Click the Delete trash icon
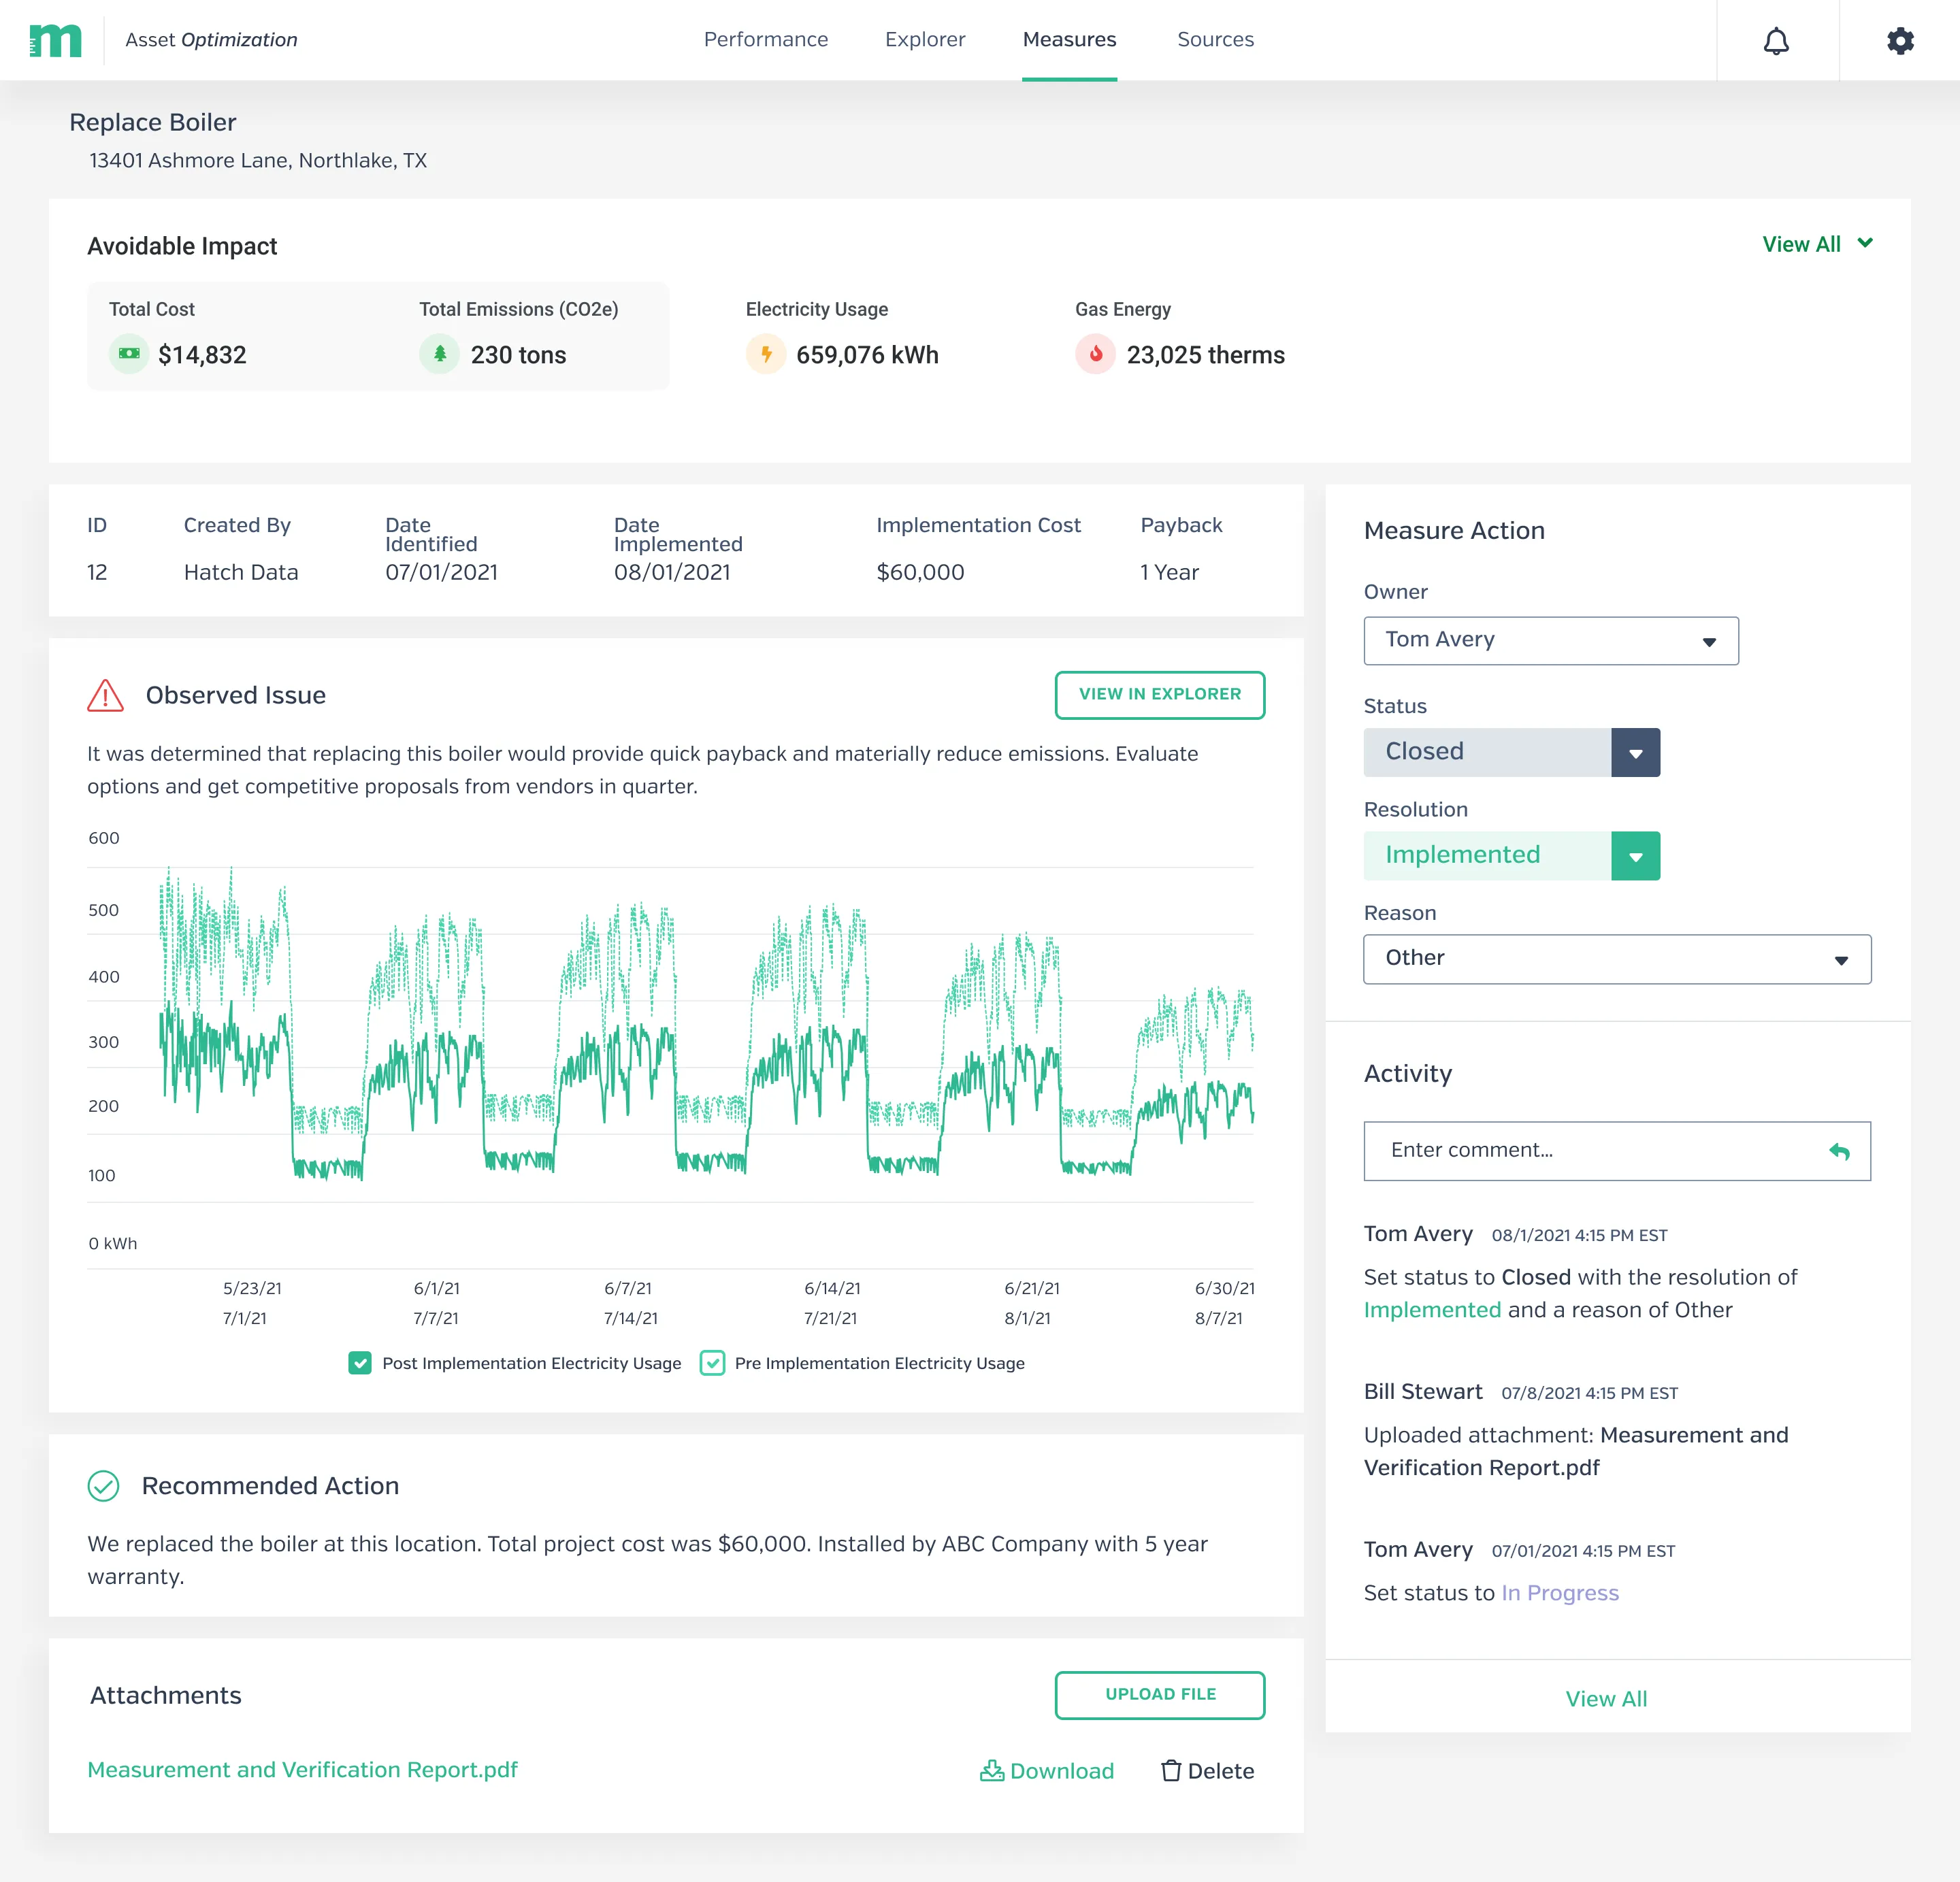Viewport: 1960px width, 1882px height. (x=1171, y=1770)
